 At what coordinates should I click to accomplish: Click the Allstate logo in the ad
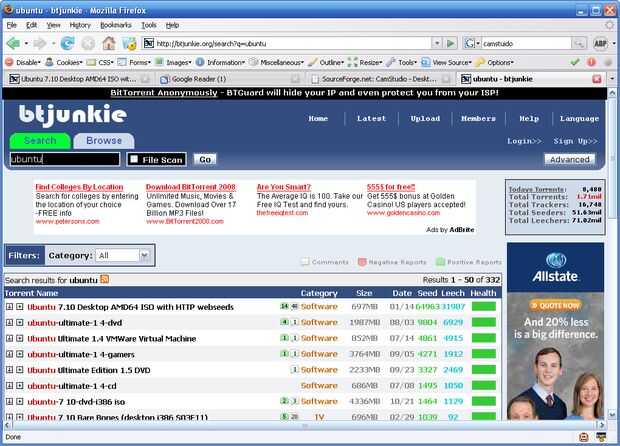(555, 268)
